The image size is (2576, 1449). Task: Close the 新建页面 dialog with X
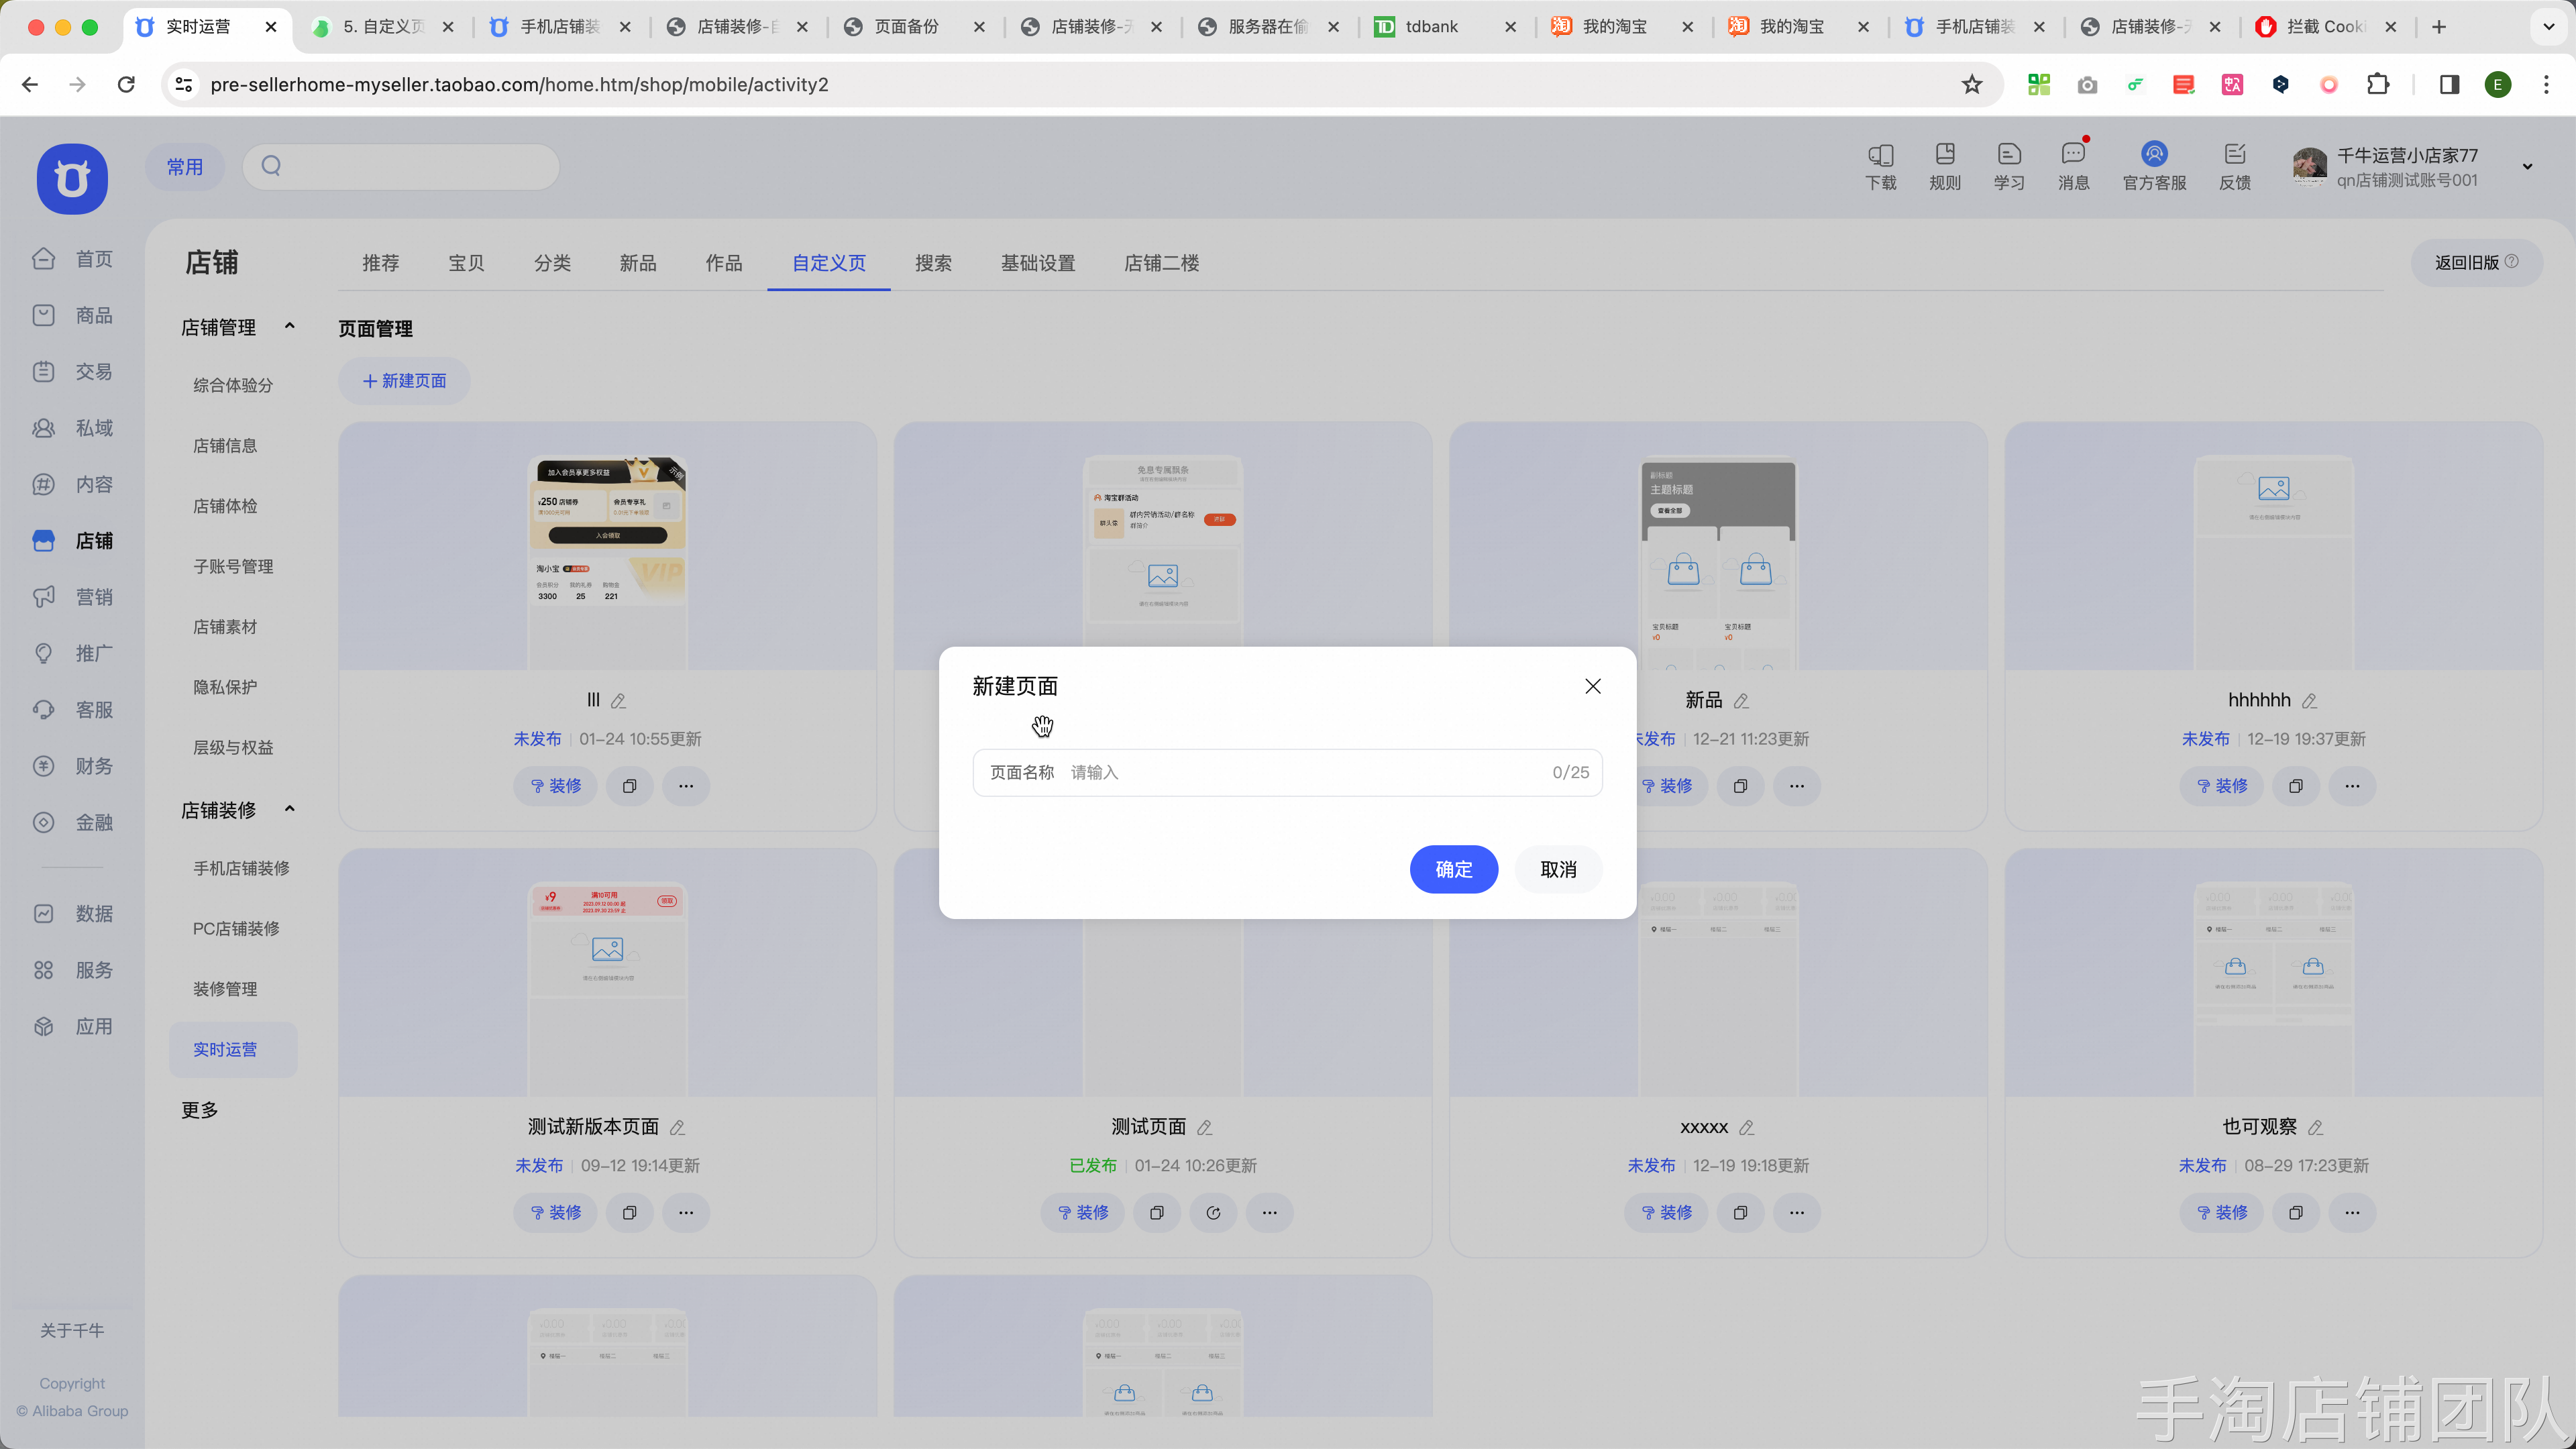[x=1592, y=686]
